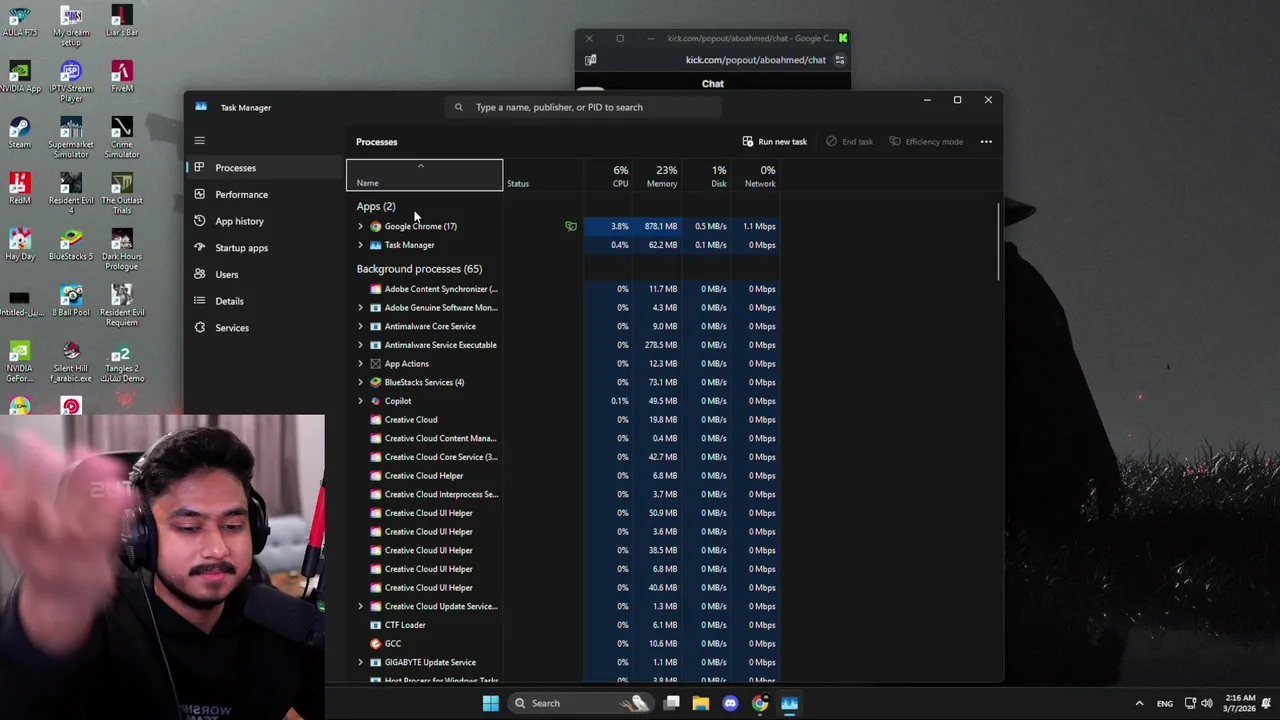Open the Windows Start menu
Image resolution: width=1280 pixels, height=720 pixels.
click(x=491, y=703)
